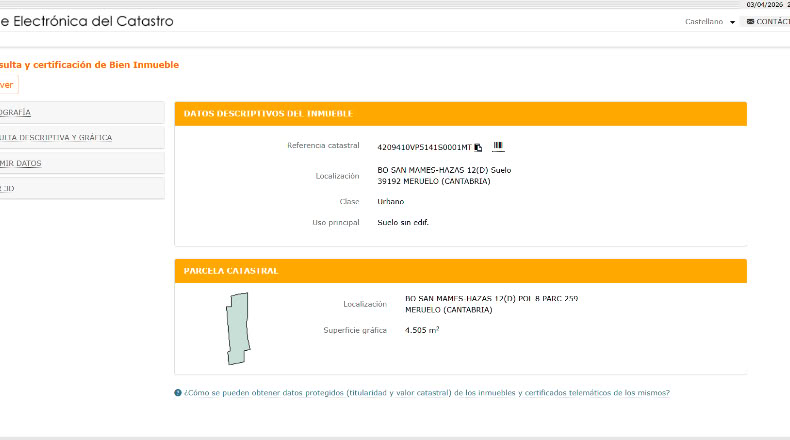Open the Castellano language dropdown
Image resolution: width=790 pixels, height=440 pixels.
[x=710, y=22]
